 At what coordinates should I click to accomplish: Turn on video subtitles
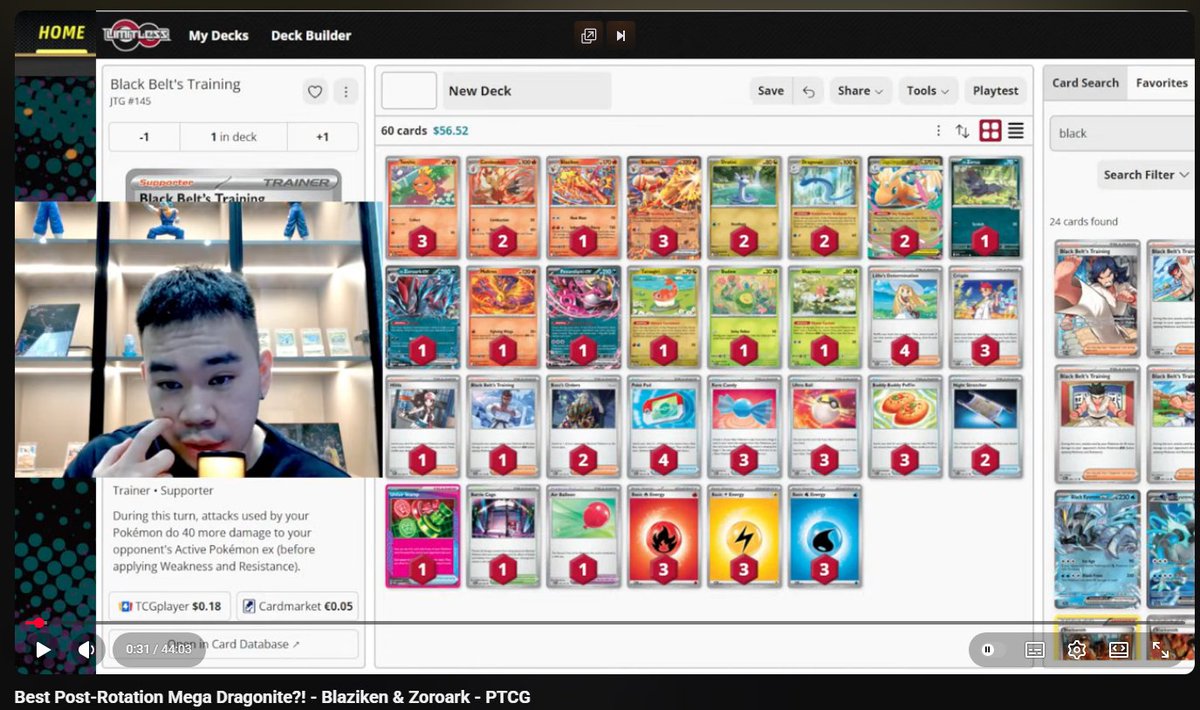click(1035, 650)
